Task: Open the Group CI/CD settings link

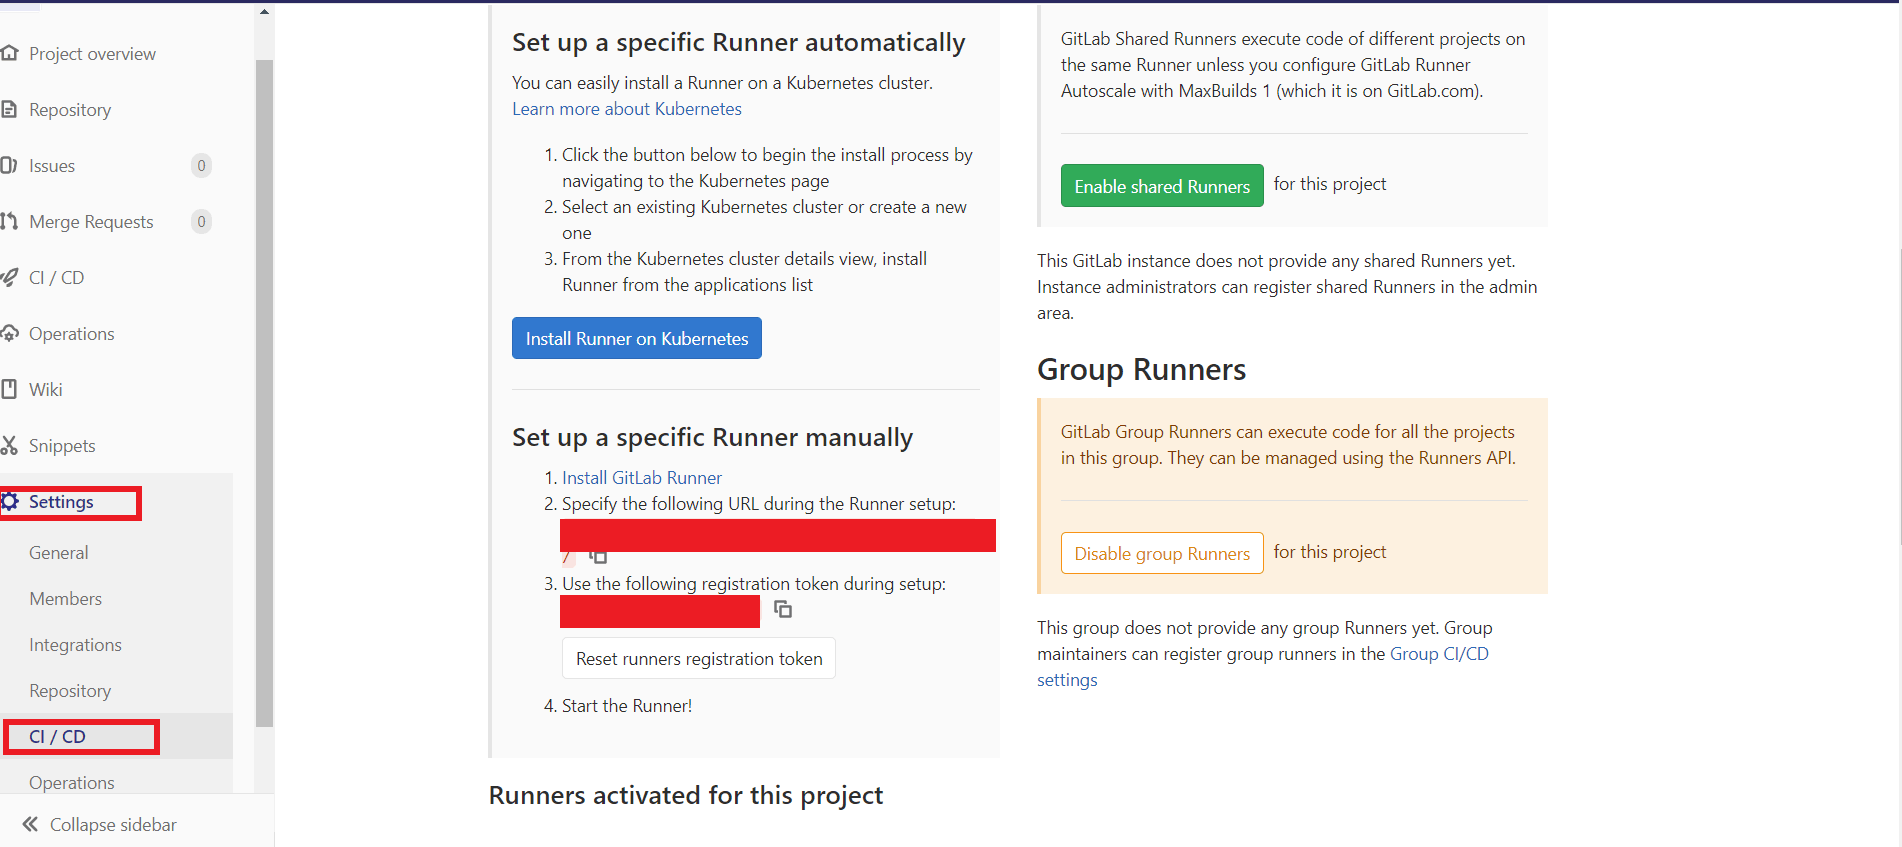Action: click(1438, 654)
